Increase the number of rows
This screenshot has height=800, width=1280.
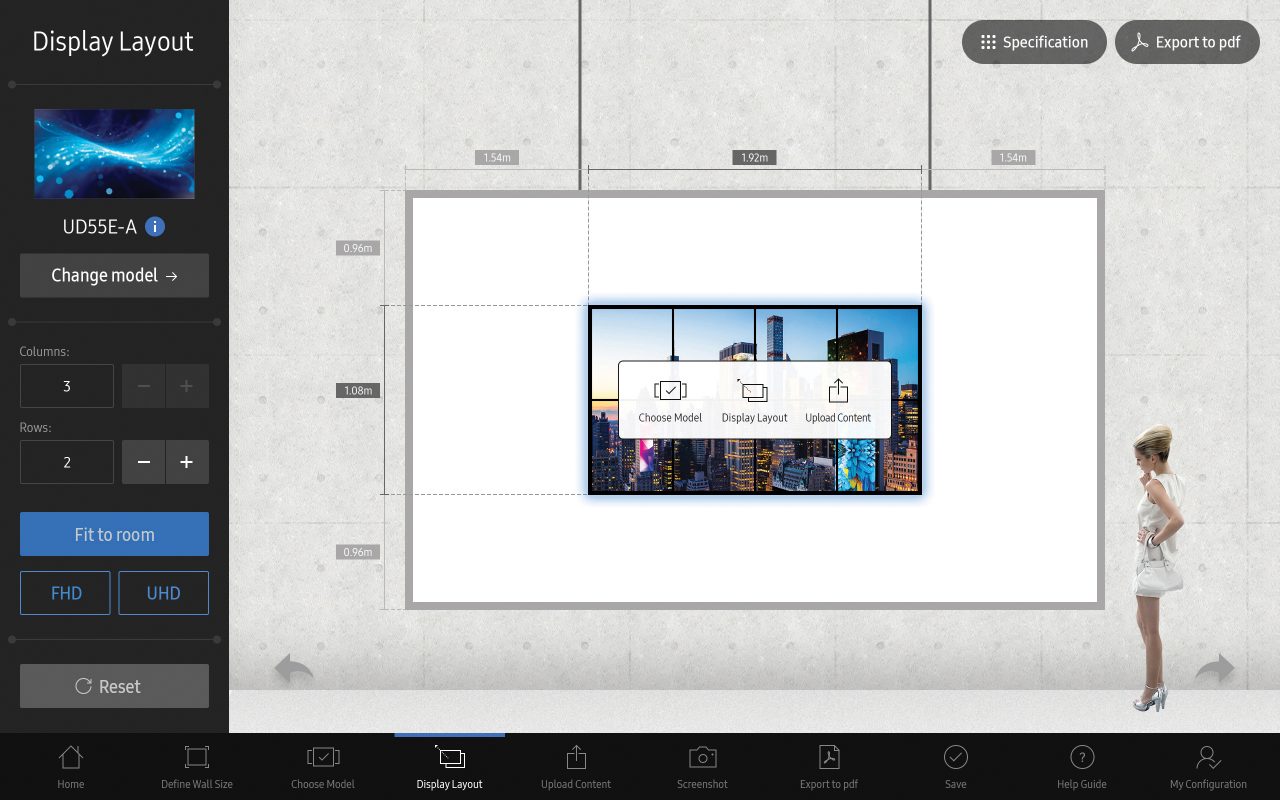(187, 462)
